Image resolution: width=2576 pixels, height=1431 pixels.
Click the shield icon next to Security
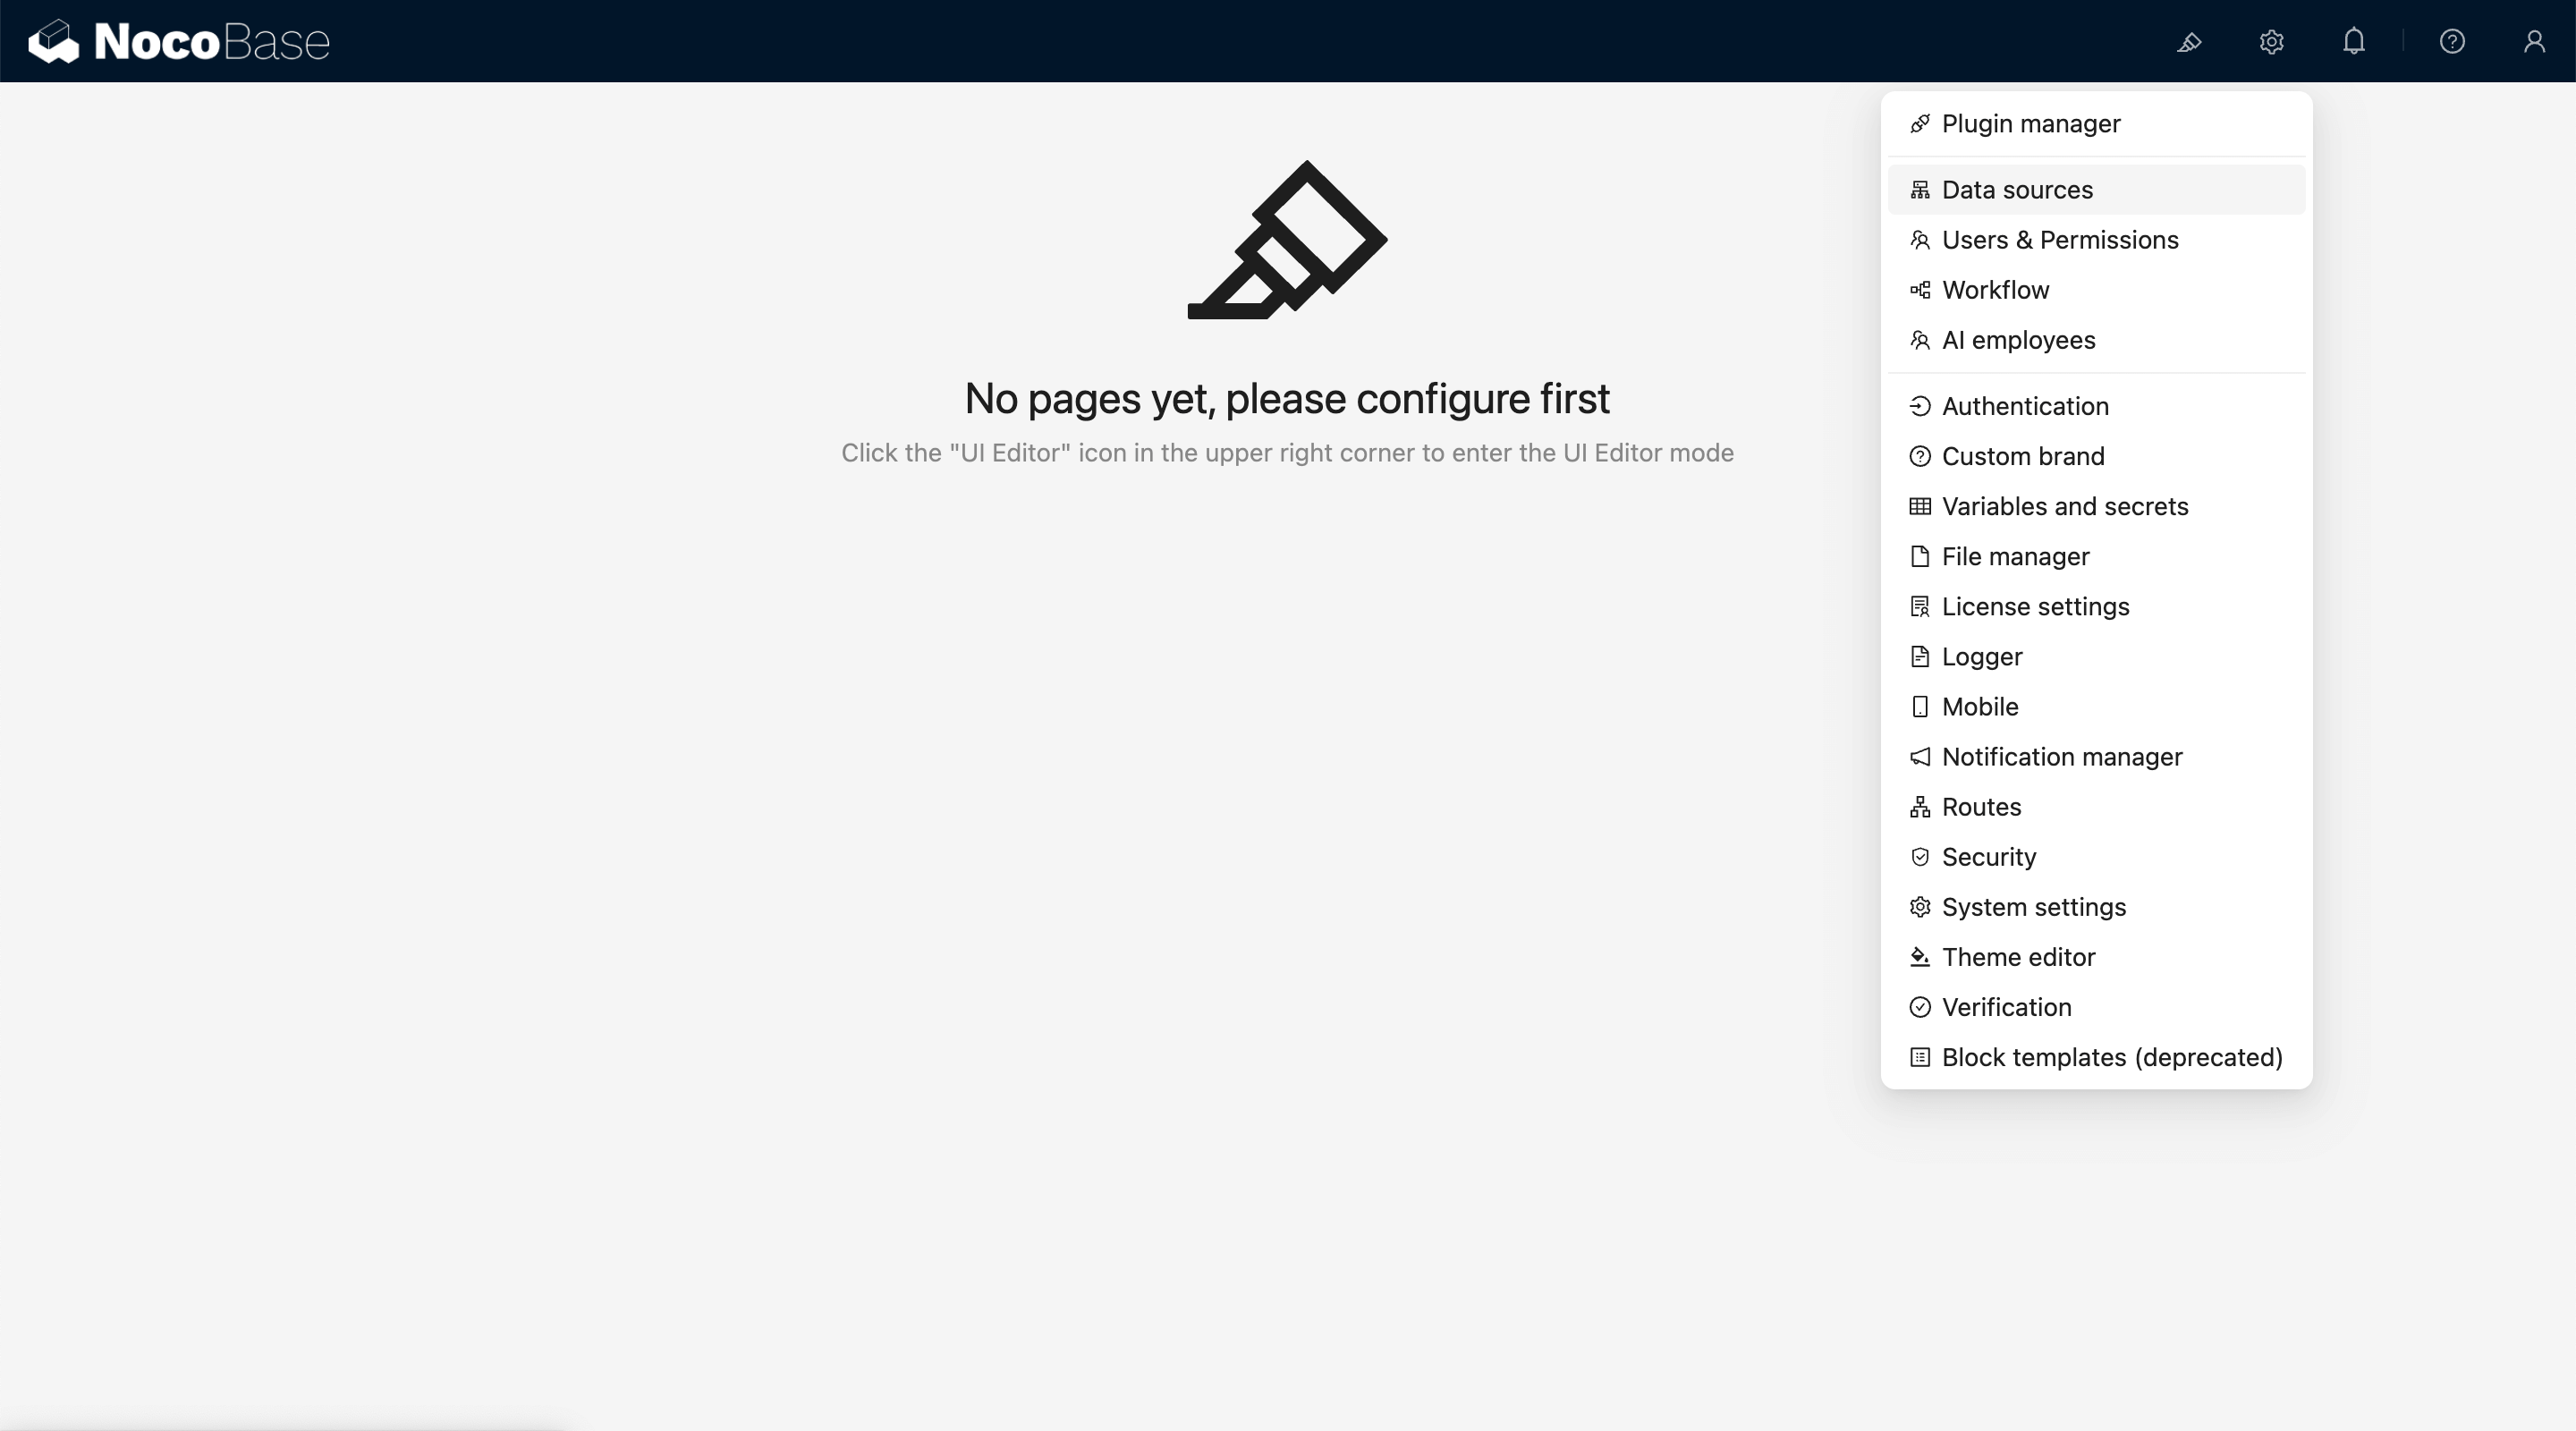(x=1919, y=857)
